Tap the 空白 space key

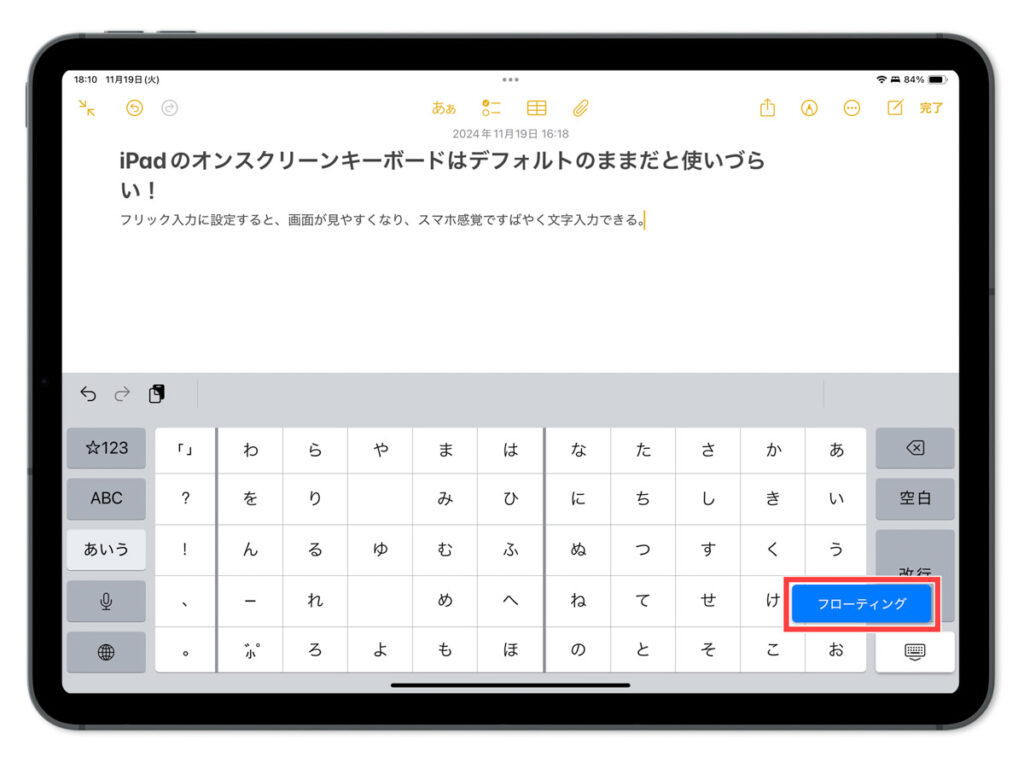[x=915, y=498]
